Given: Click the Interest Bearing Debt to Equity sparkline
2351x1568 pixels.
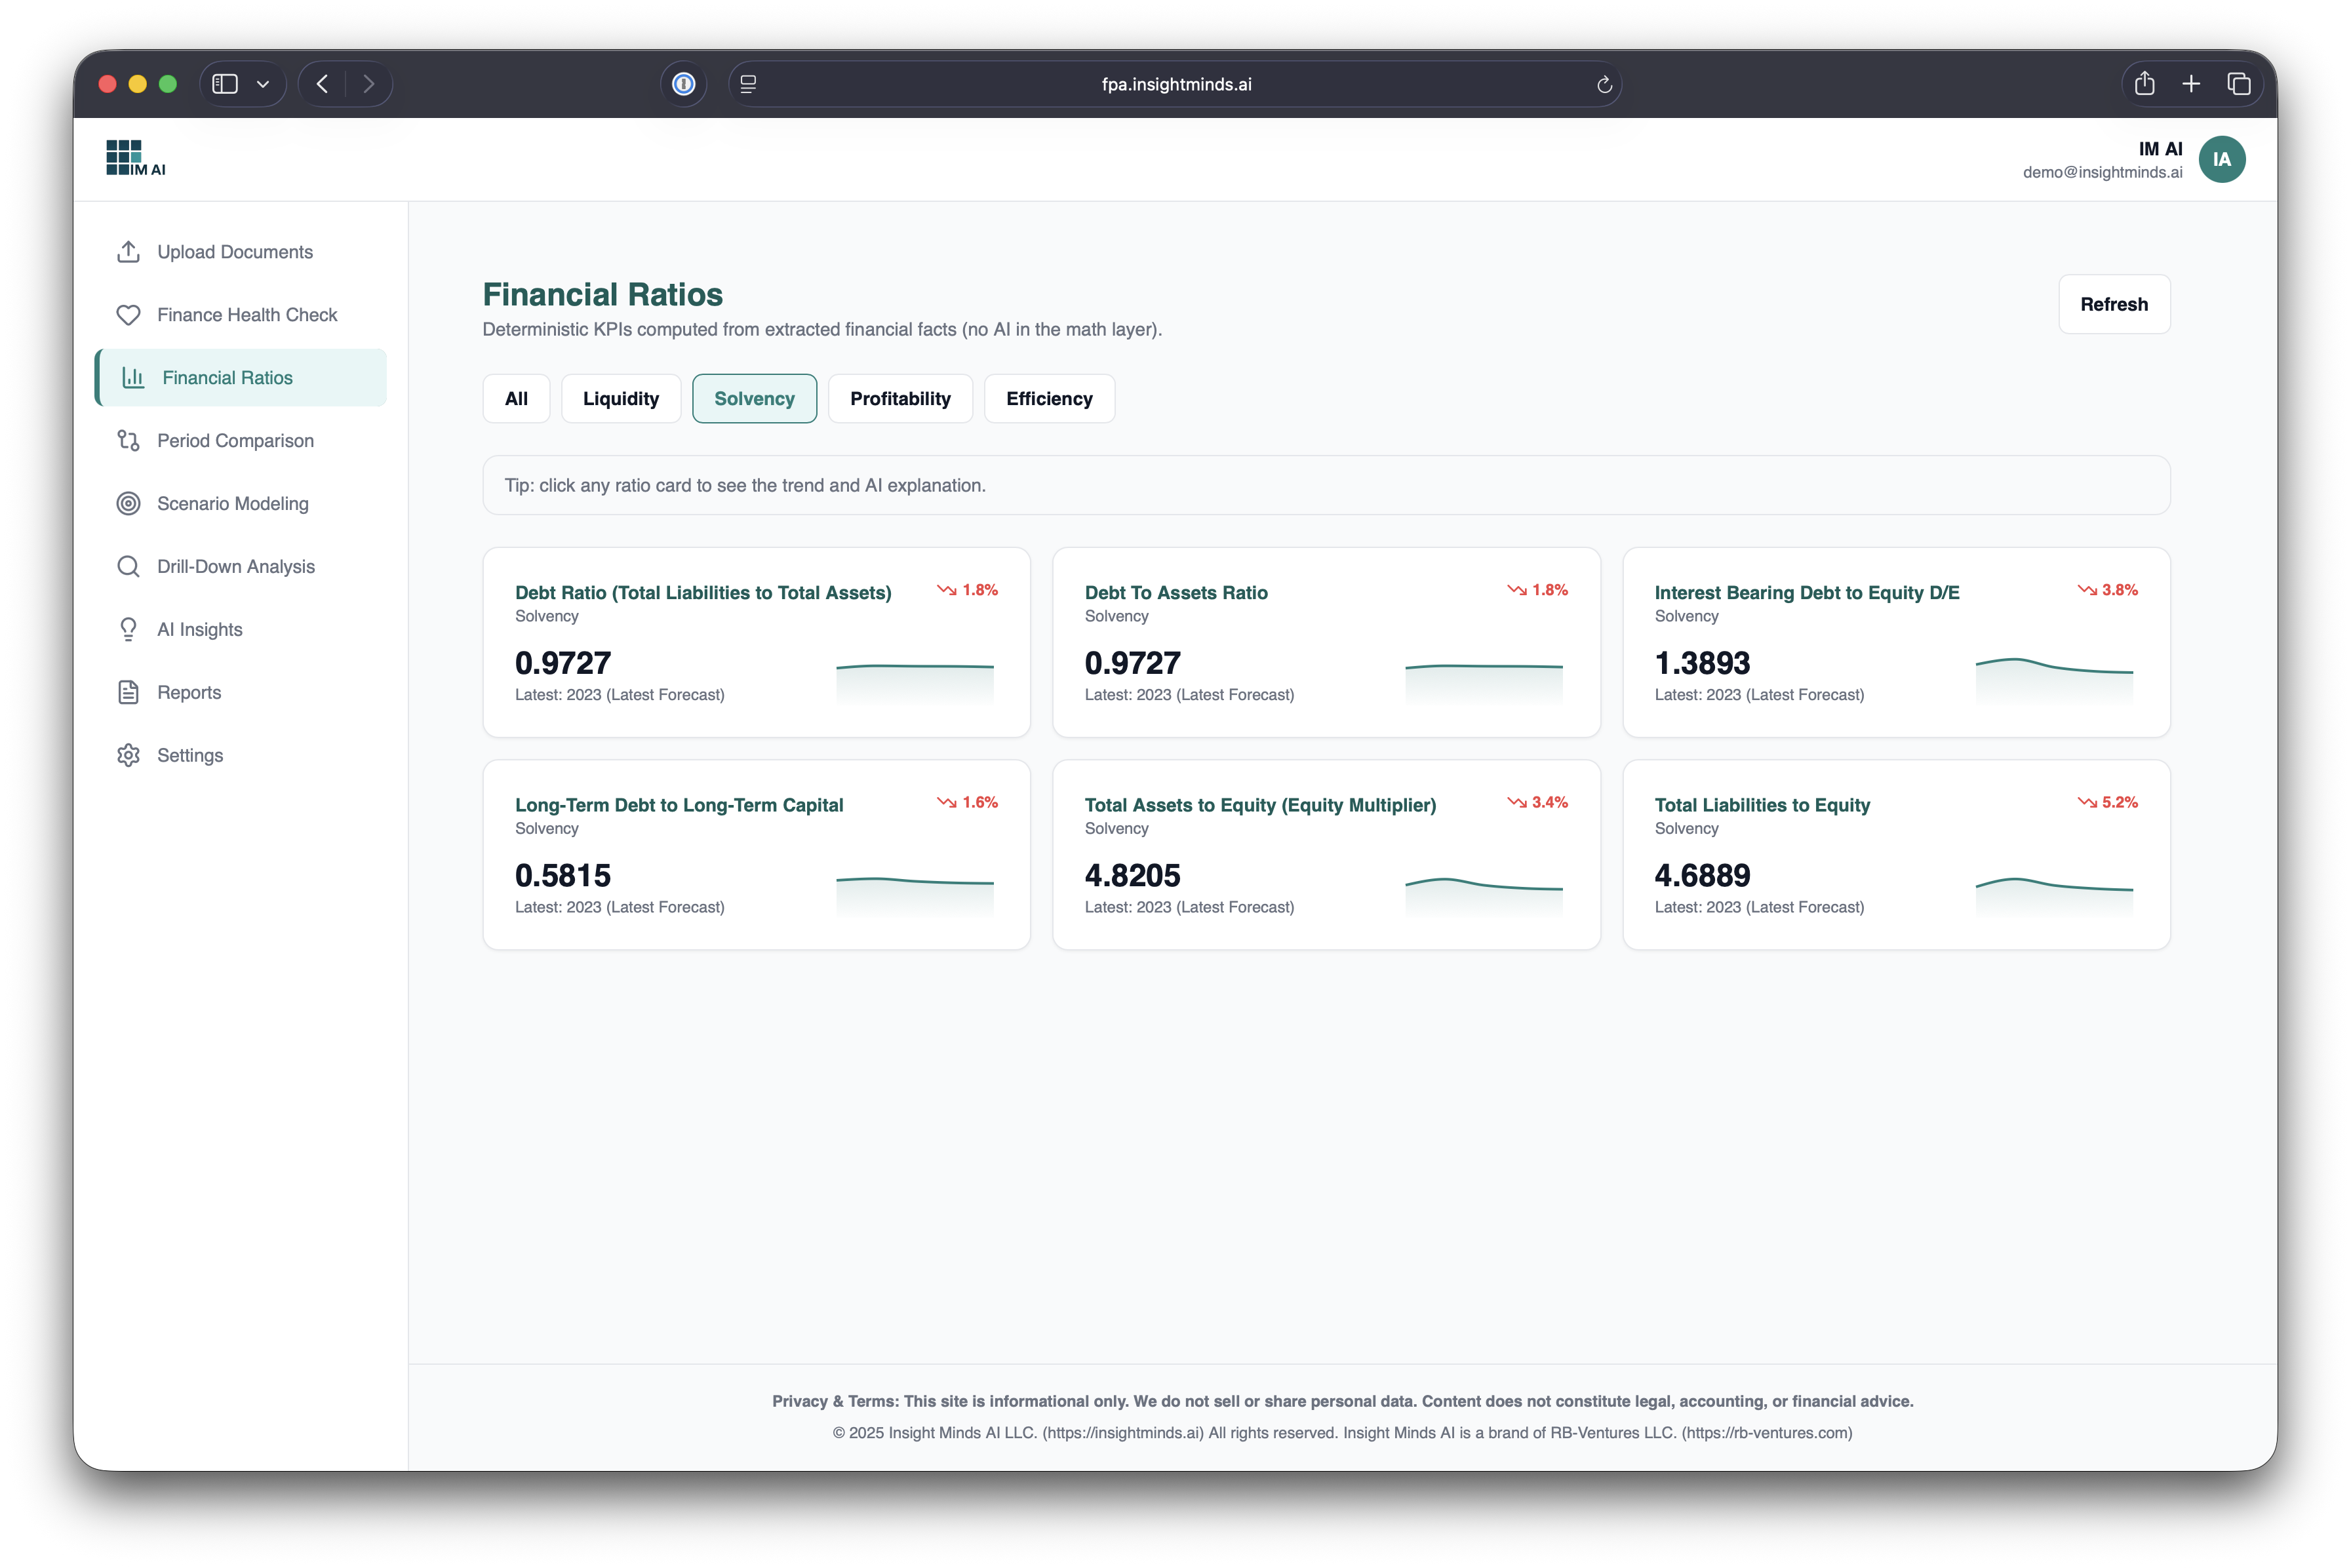Looking at the screenshot, I should pyautogui.click(x=2054, y=678).
